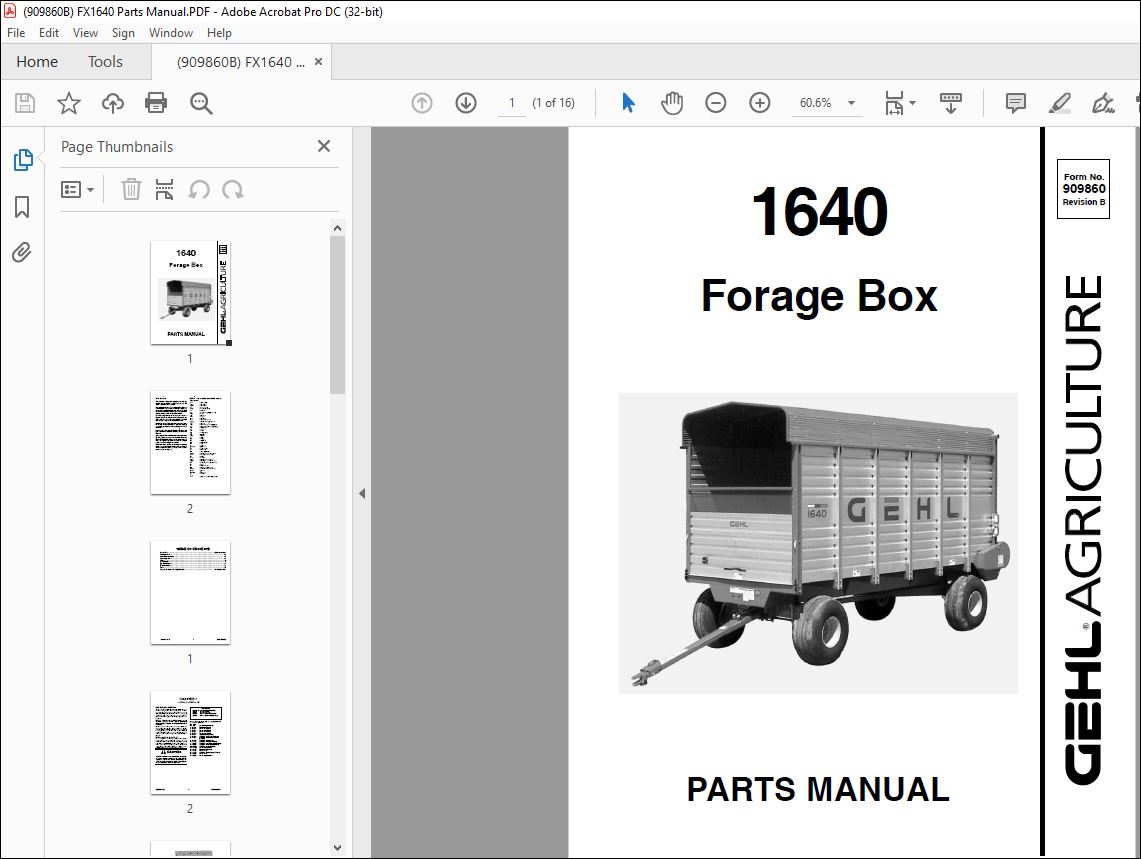Show the Page Thumbnails pane icon
This screenshot has width=1141, height=859.
[23, 159]
